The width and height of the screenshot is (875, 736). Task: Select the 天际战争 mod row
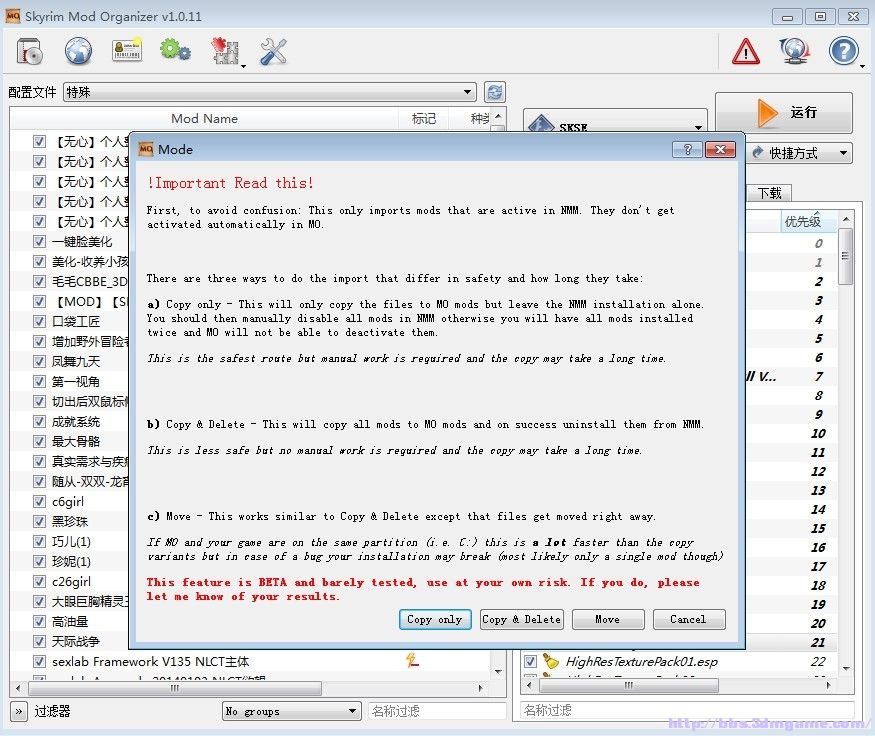click(x=75, y=641)
